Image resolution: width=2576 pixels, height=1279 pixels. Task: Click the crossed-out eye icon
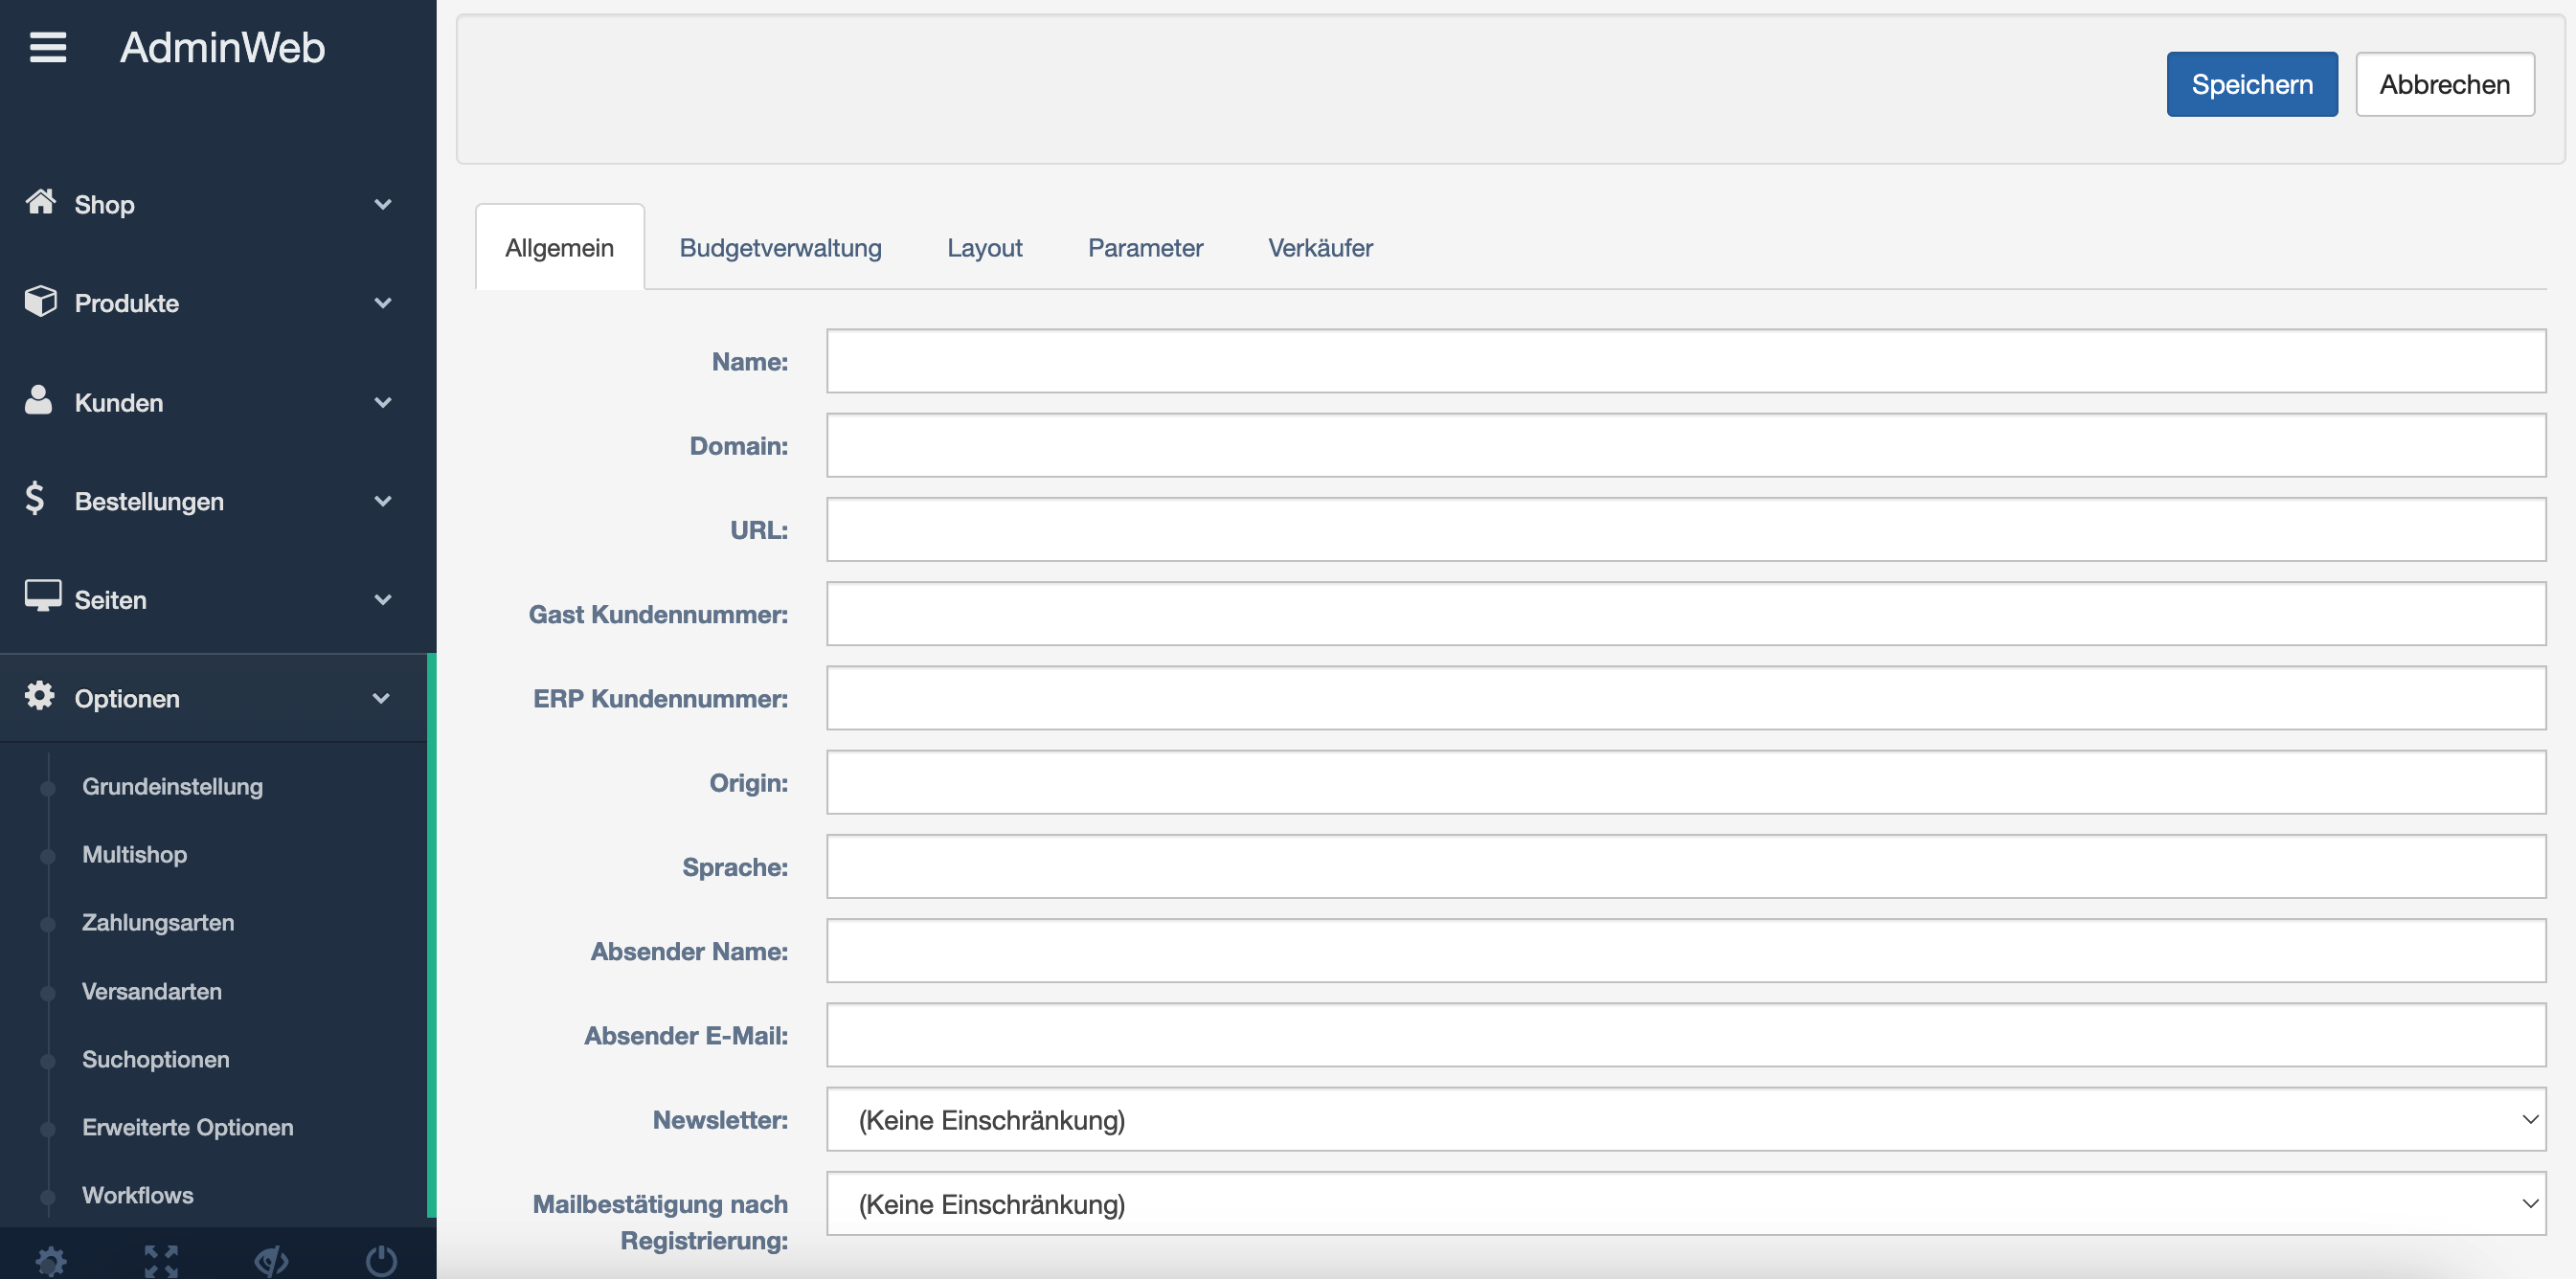tap(271, 1261)
